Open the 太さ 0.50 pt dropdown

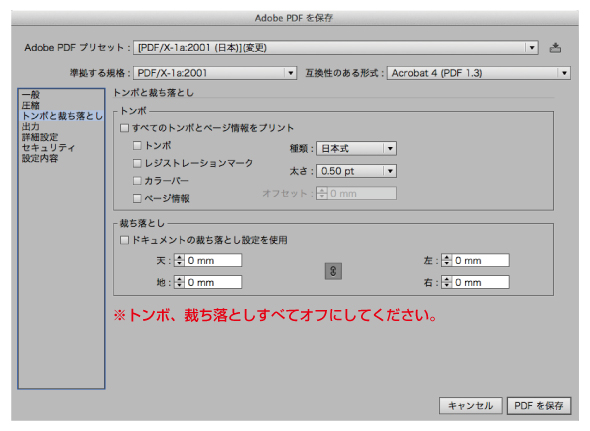pos(356,171)
